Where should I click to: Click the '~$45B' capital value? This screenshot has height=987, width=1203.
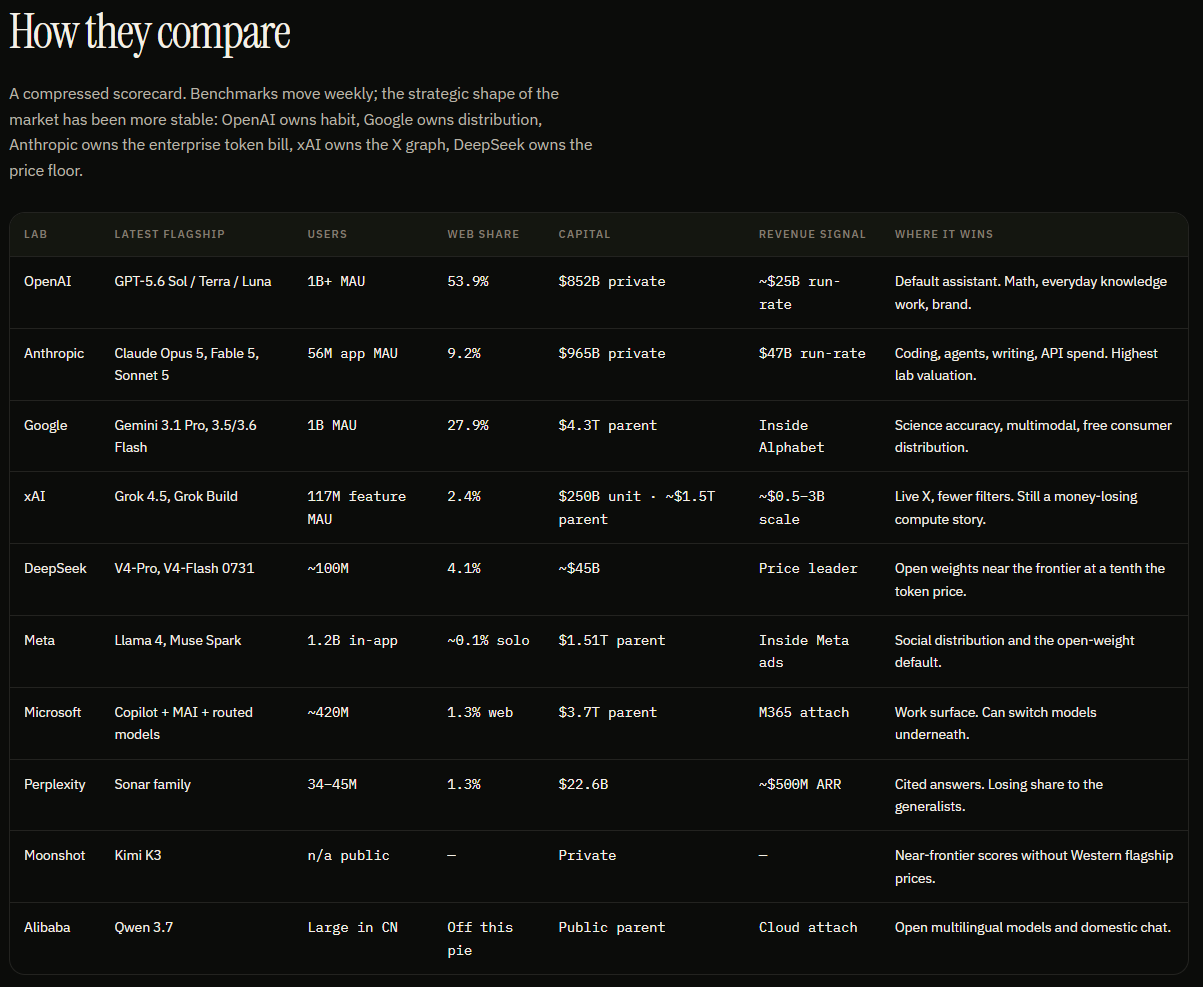[x=579, y=568]
